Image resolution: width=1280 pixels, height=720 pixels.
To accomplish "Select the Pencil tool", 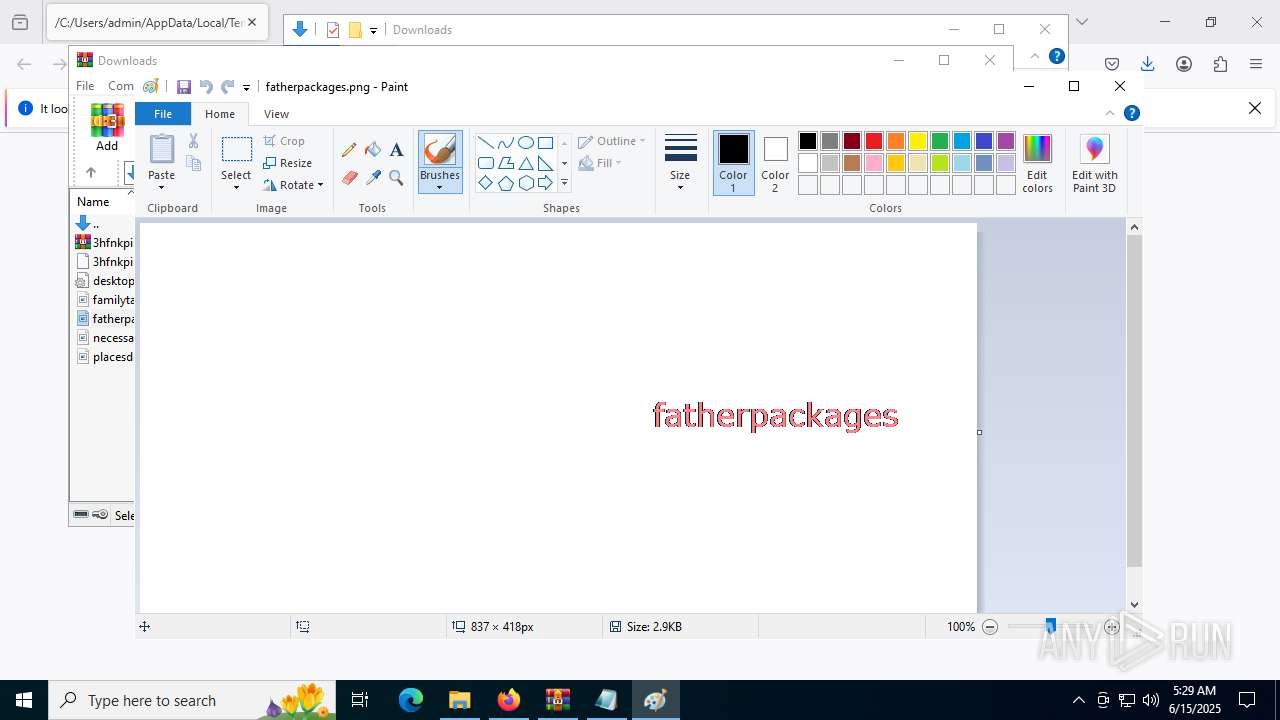I will [x=349, y=150].
